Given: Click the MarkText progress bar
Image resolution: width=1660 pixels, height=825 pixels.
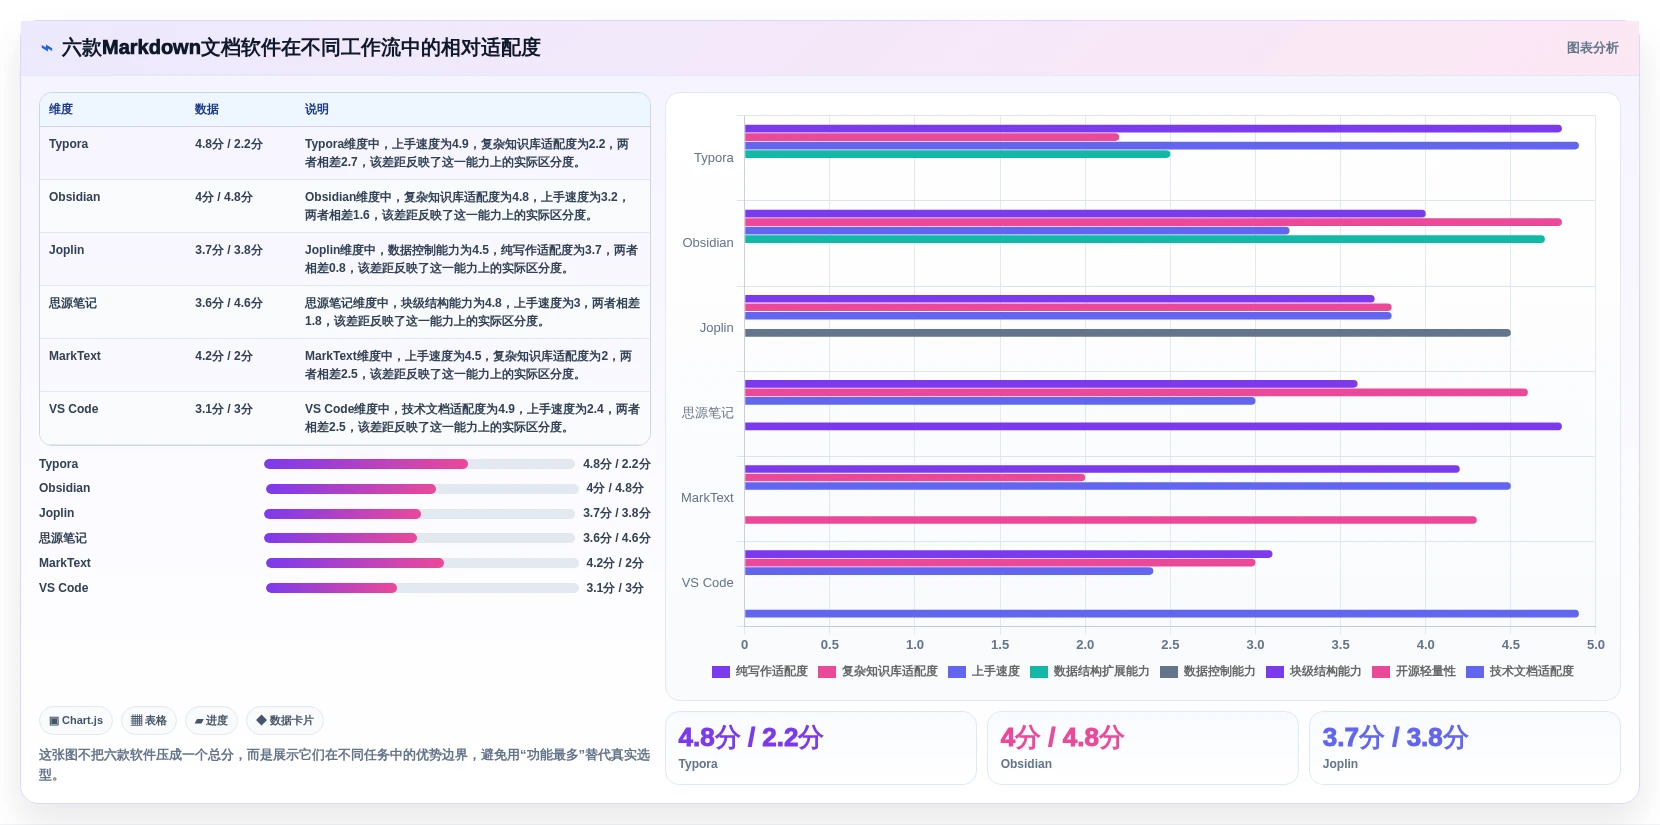Looking at the screenshot, I should 422,563.
